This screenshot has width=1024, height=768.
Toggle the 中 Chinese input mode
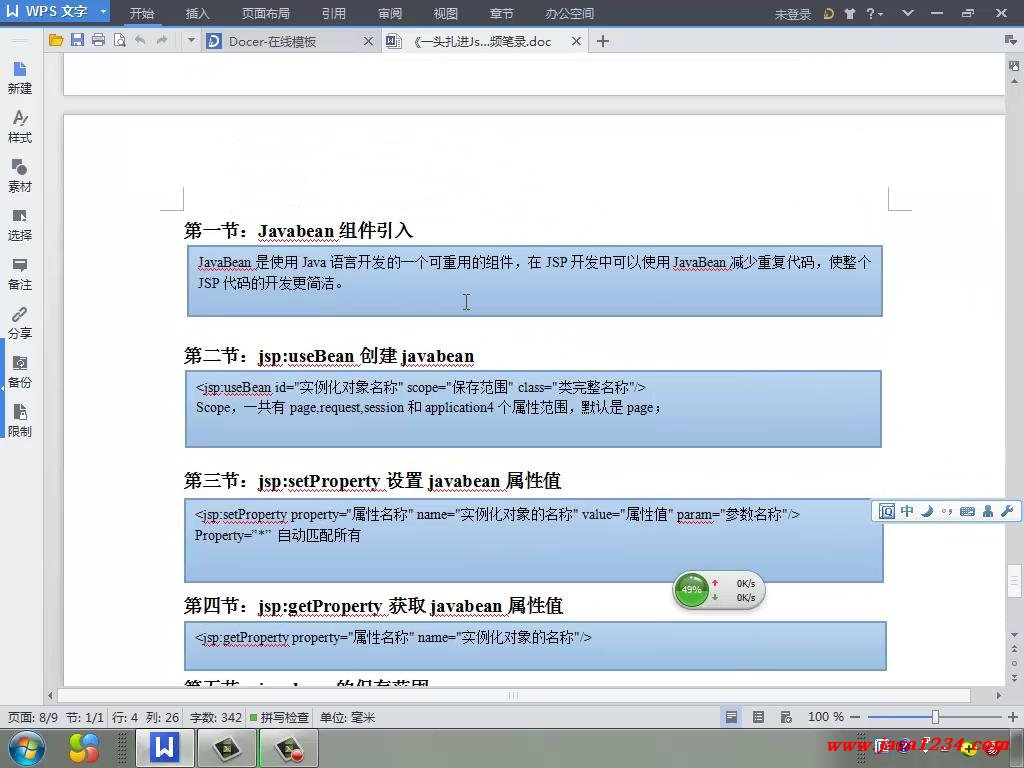point(907,511)
